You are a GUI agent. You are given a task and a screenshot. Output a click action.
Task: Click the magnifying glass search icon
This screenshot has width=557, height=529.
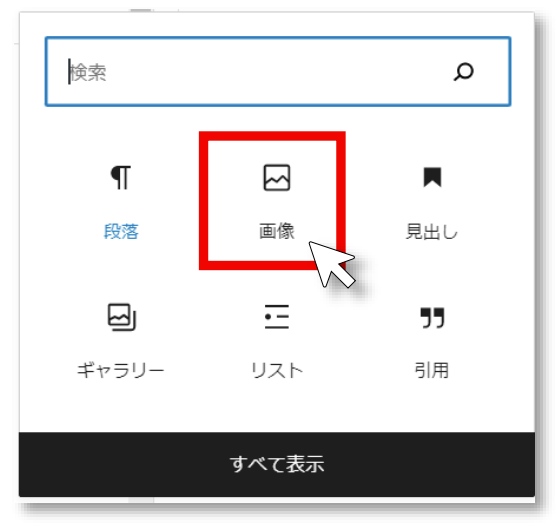(463, 72)
